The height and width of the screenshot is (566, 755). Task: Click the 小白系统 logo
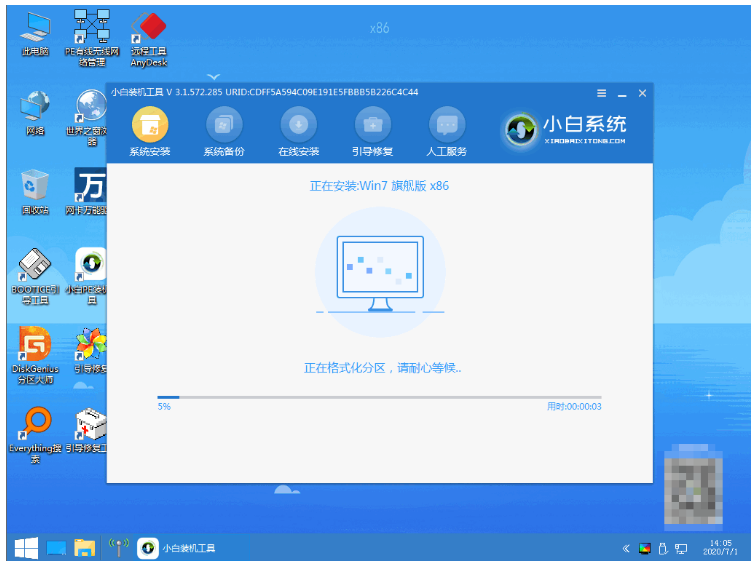tap(564, 130)
